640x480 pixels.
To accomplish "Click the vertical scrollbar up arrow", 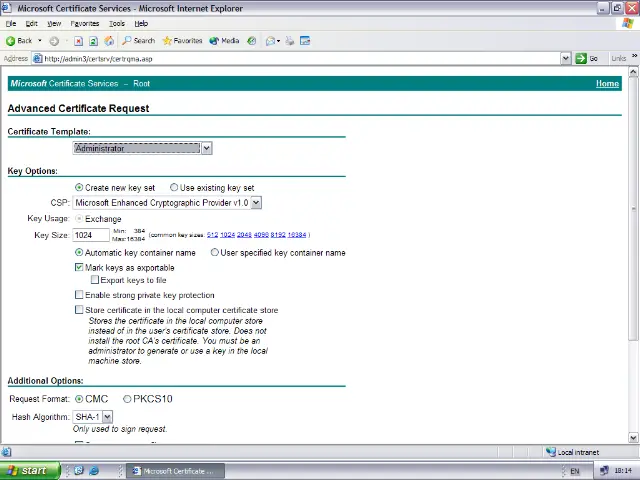I will [x=633, y=72].
